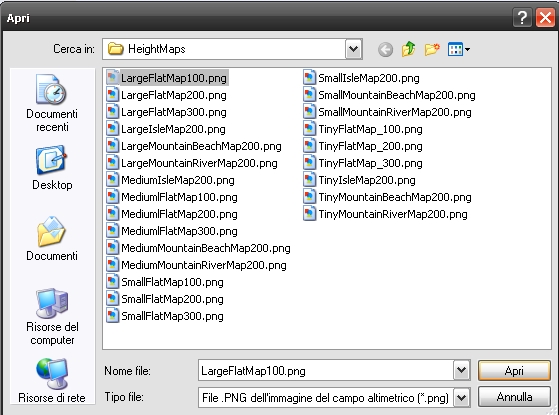The width and height of the screenshot is (559, 415).
Task: Select file name TinyMountainBeachMap200.png
Action: [395, 197]
